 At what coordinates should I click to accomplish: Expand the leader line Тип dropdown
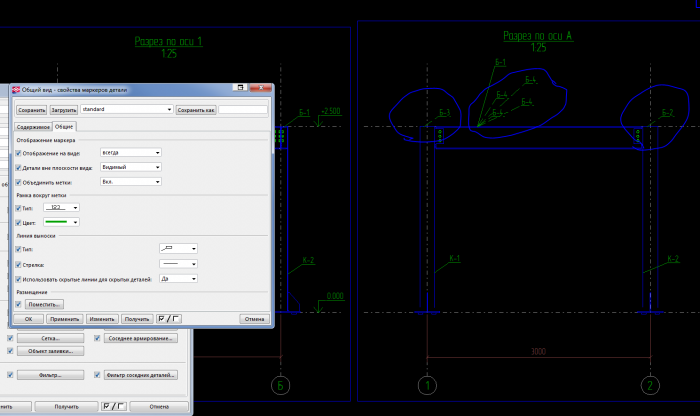(x=178, y=249)
